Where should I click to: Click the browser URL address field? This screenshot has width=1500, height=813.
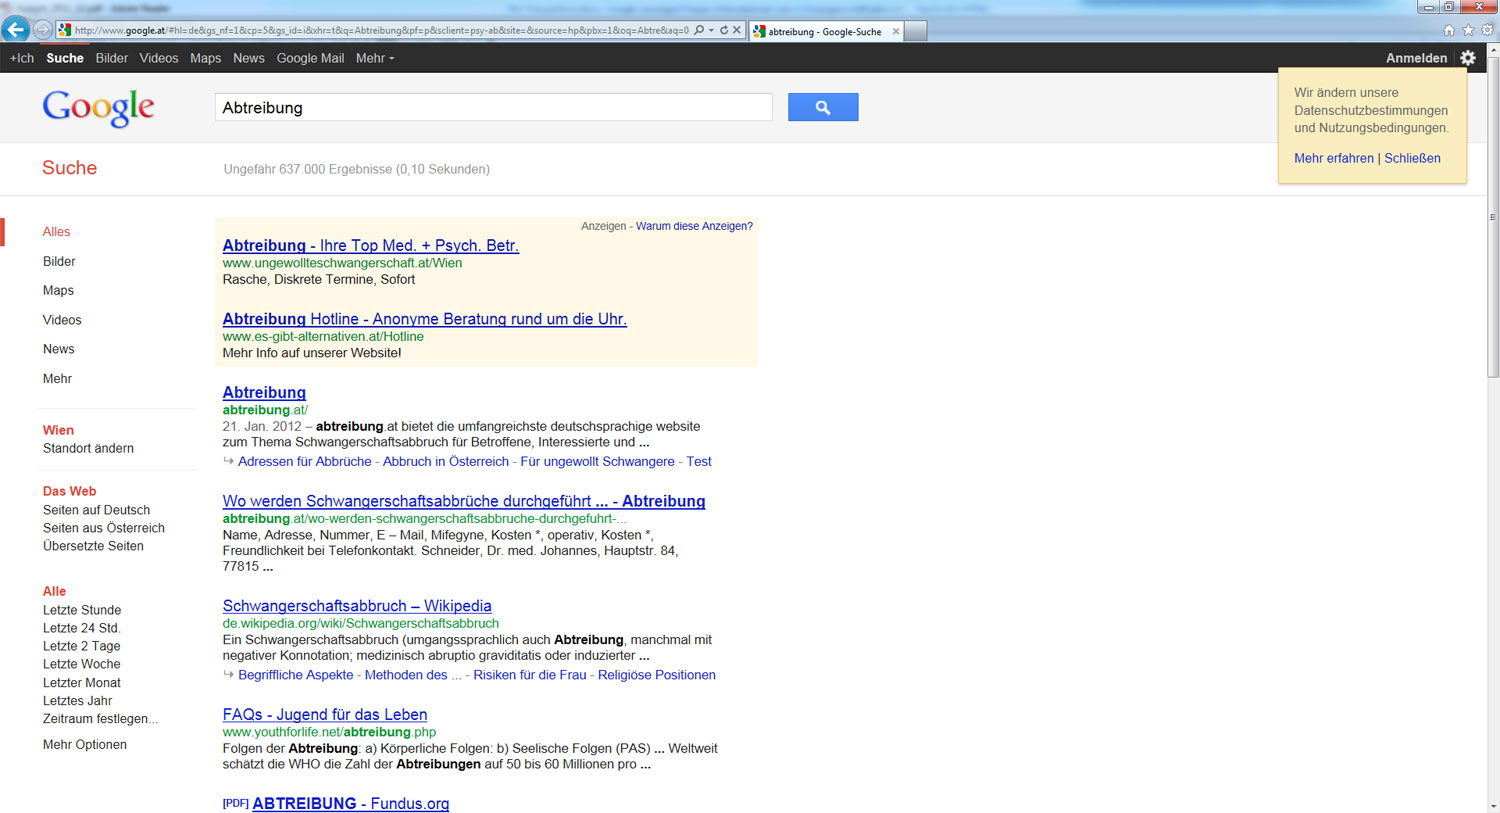coord(380,30)
